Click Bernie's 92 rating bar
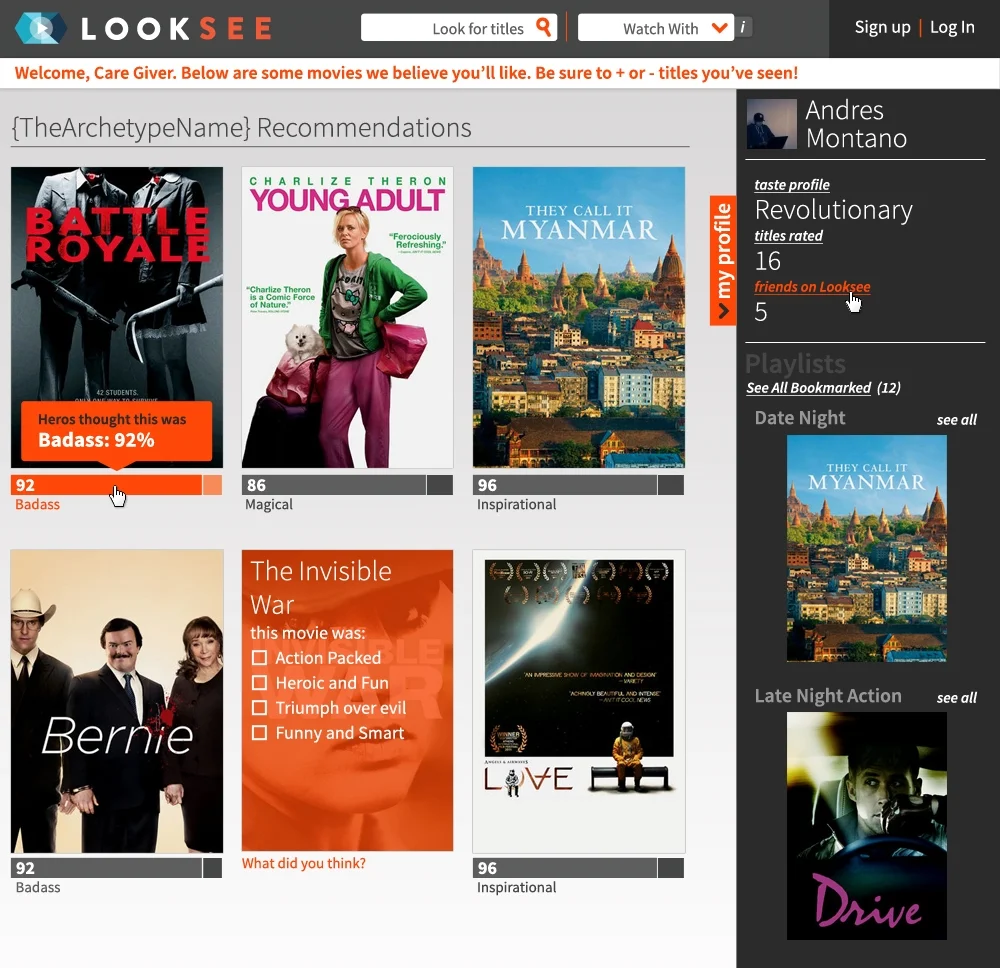The image size is (1000, 968). pyautogui.click(x=107, y=867)
